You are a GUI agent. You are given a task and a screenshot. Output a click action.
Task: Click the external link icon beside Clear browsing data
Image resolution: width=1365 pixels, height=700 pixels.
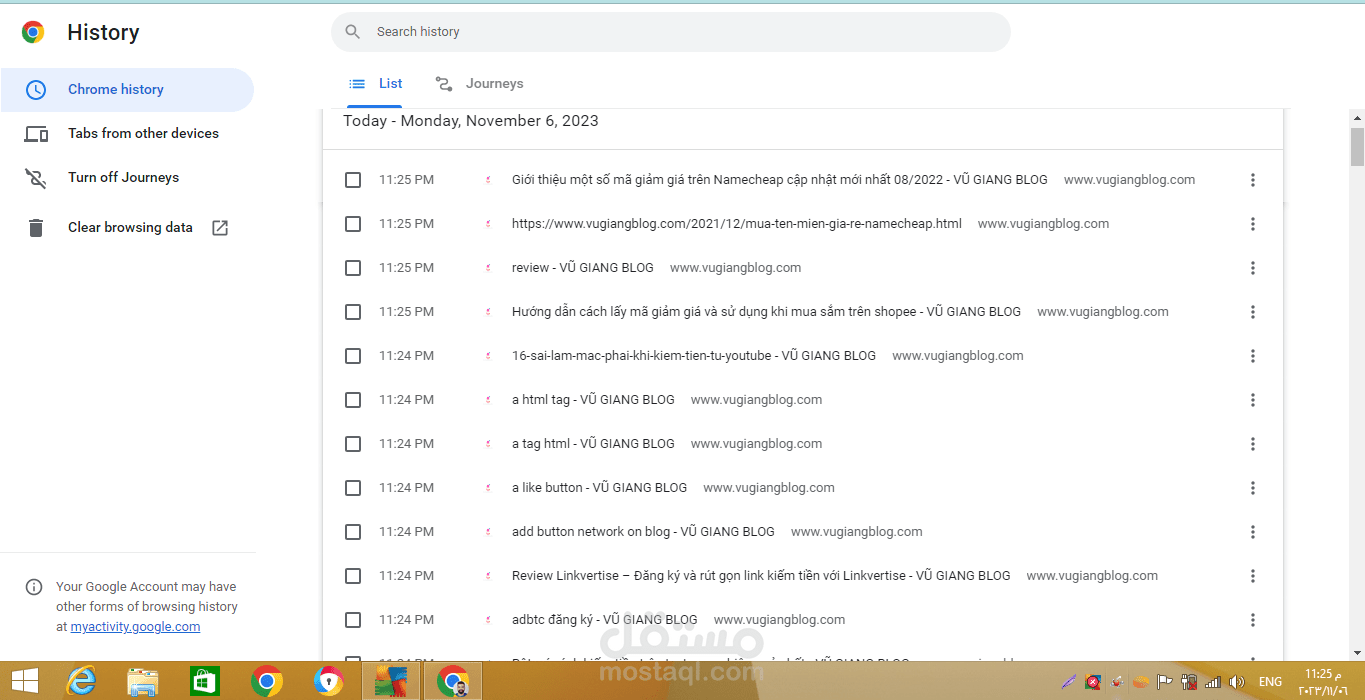[220, 228]
